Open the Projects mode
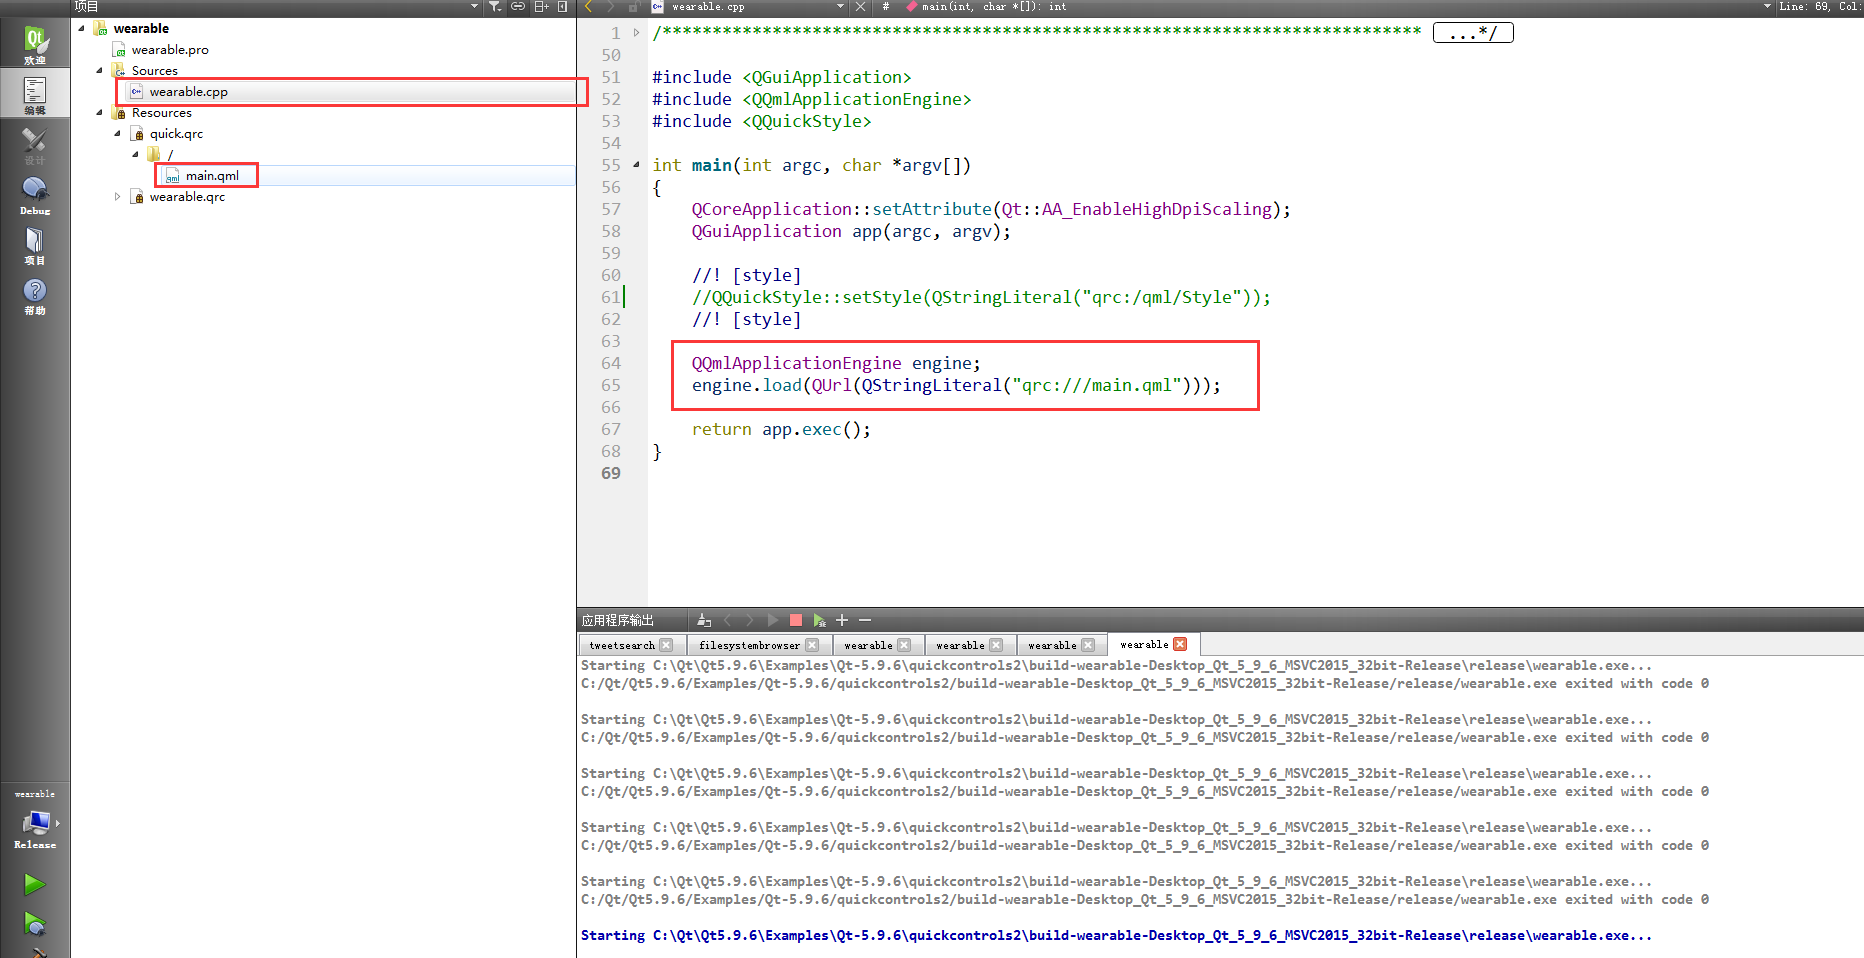1864x958 pixels. click(x=35, y=244)
